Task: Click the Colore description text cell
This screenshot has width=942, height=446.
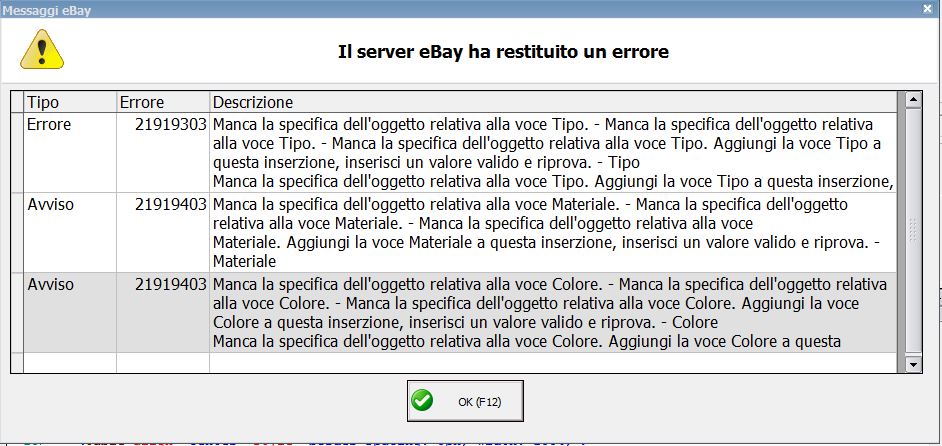Action: click(x=553, y=313)
